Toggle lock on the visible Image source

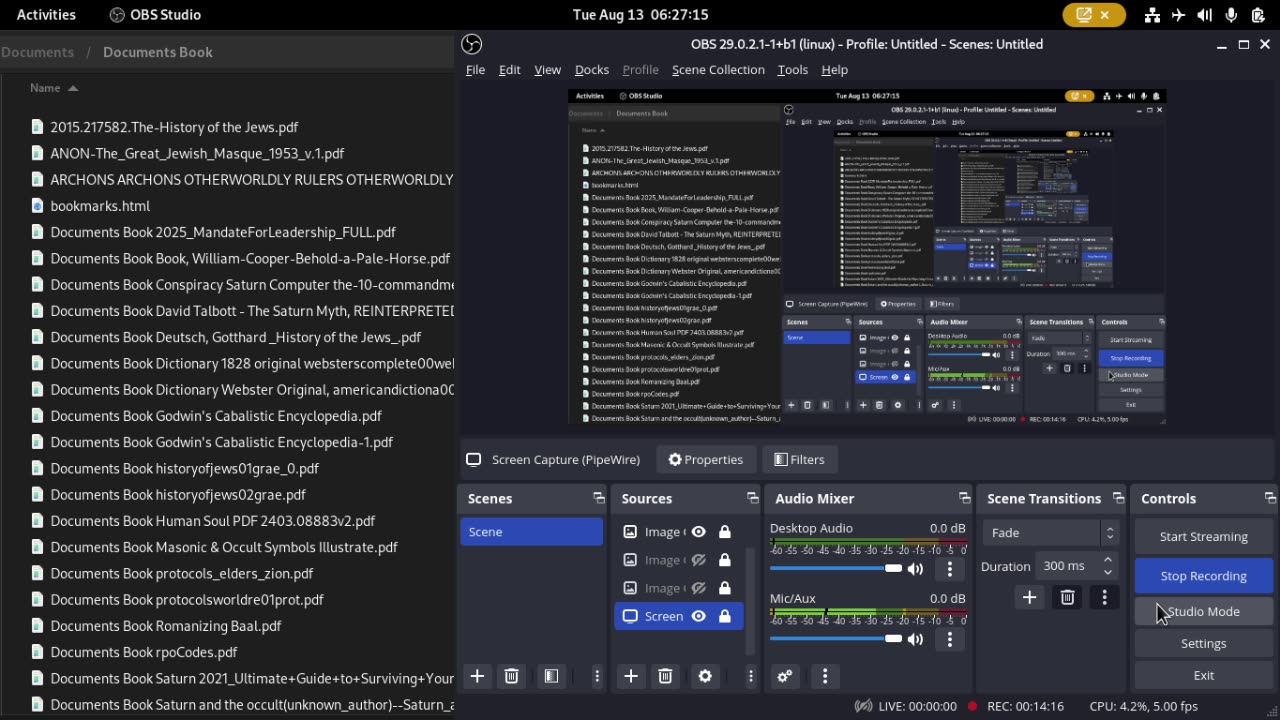[x=724, y=532]
